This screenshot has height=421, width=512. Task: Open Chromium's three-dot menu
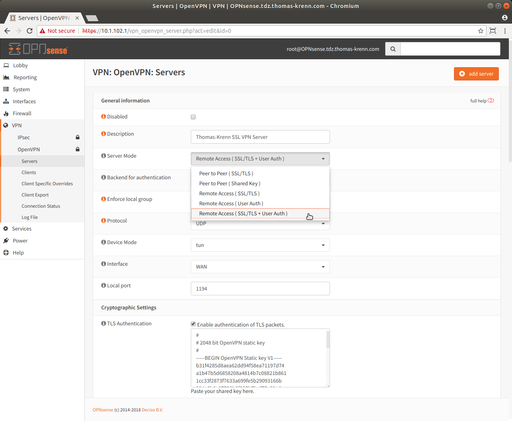tap(505, 31)
